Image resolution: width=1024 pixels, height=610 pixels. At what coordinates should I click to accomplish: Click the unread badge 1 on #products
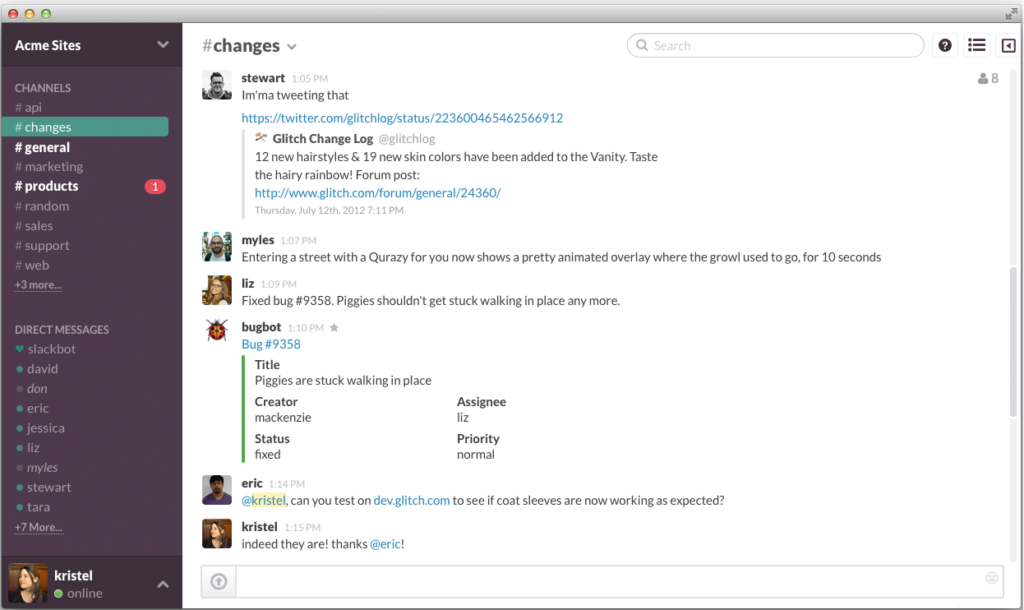[x=155, y=186]
